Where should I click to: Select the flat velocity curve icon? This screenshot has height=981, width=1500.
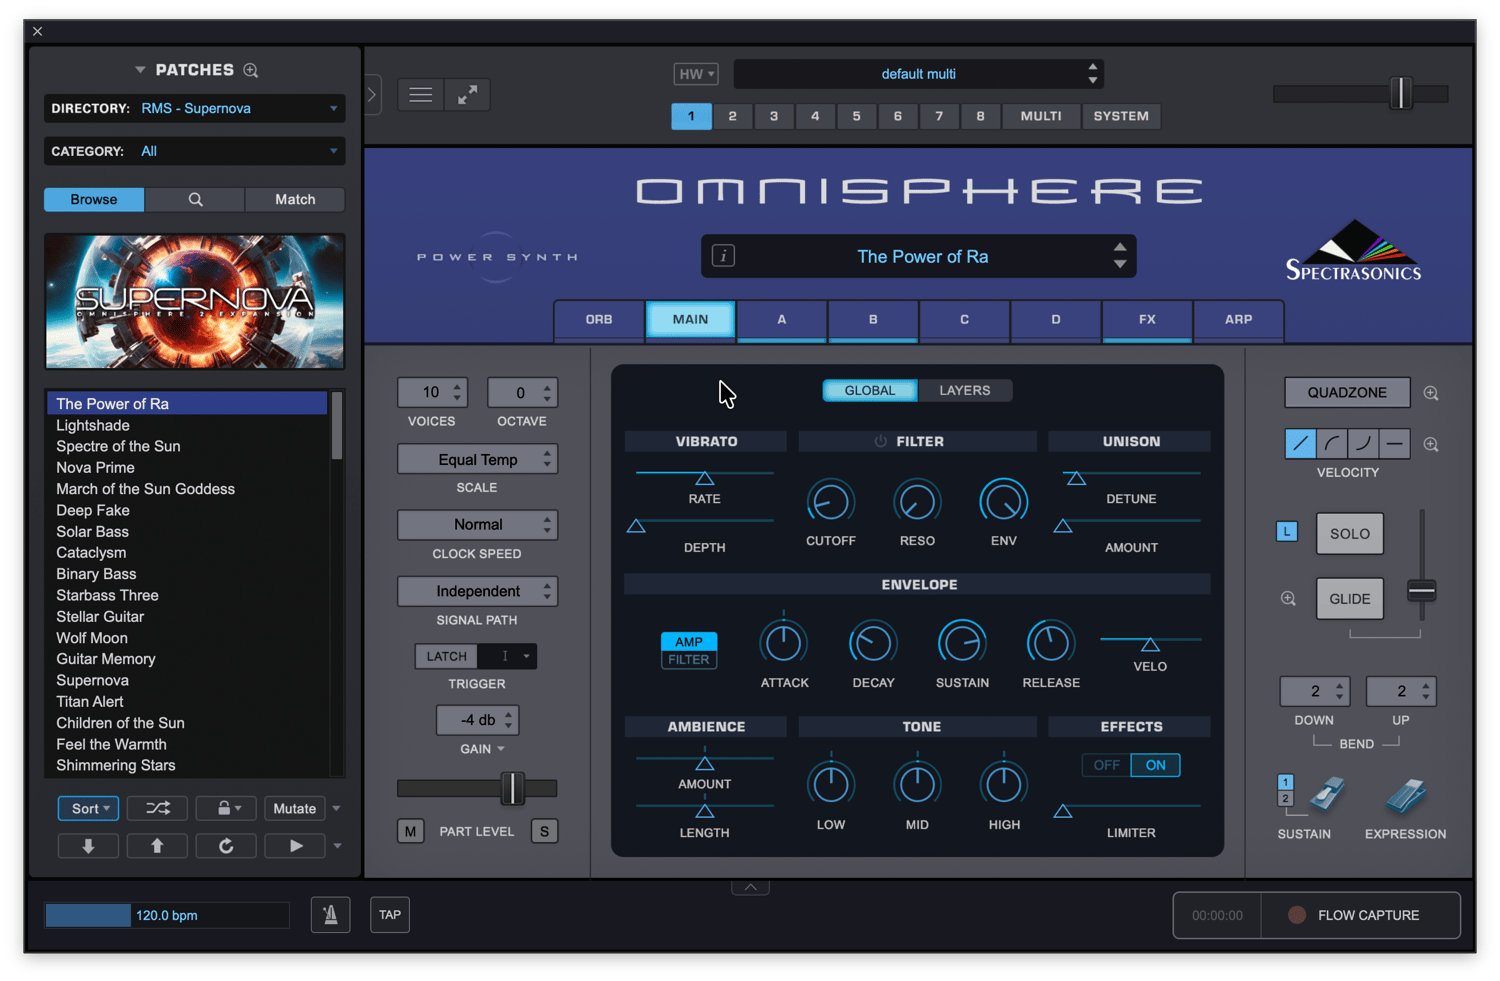[1395, 443]
